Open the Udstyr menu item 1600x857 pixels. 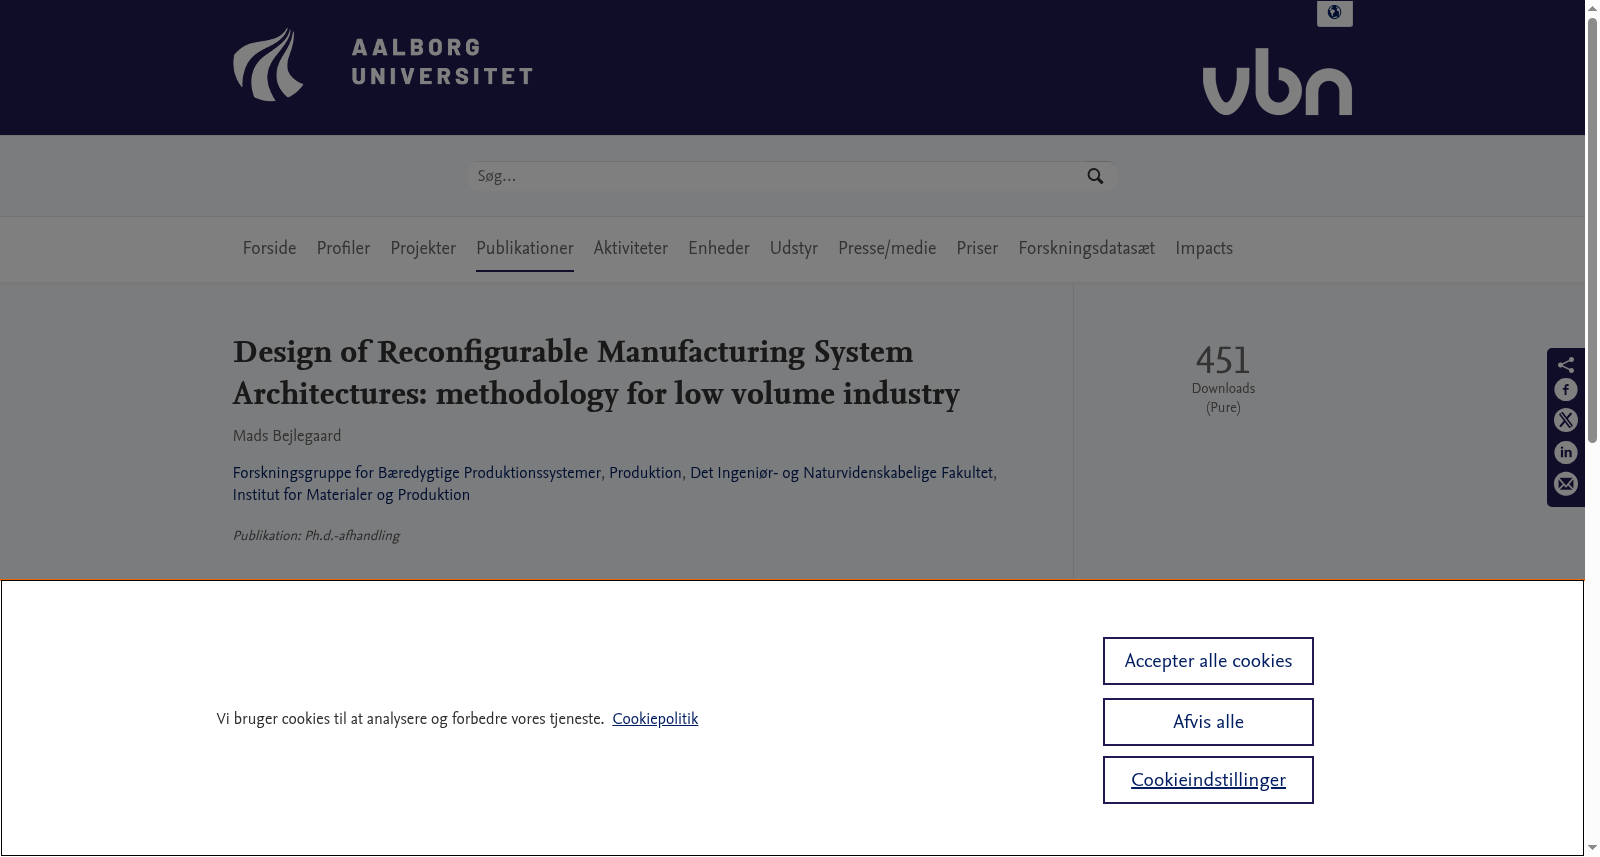click(x=794, y=248)
